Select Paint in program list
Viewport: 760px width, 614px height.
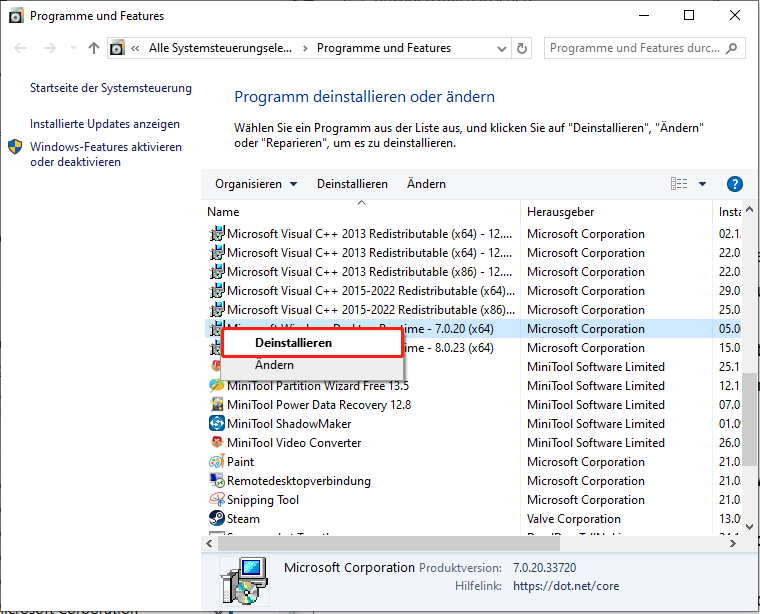(240, 462)
